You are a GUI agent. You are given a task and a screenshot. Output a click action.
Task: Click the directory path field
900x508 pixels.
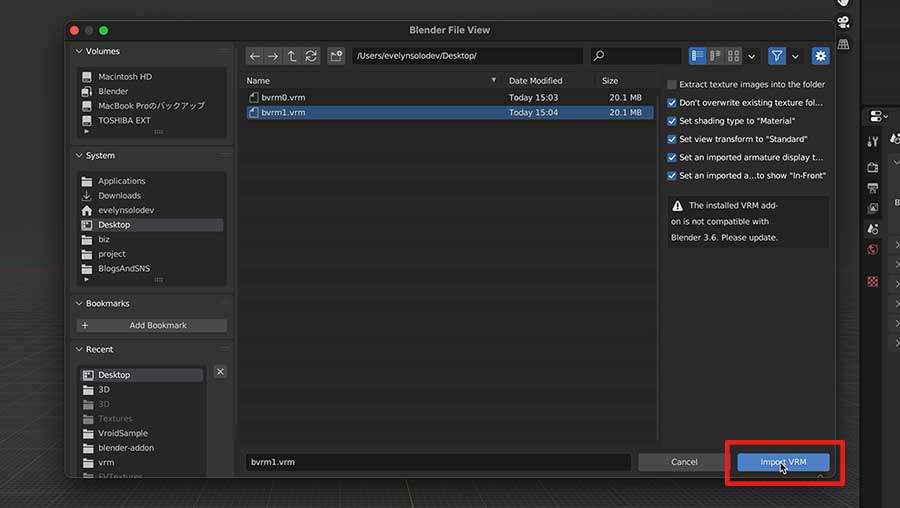(x=468, y=56)
